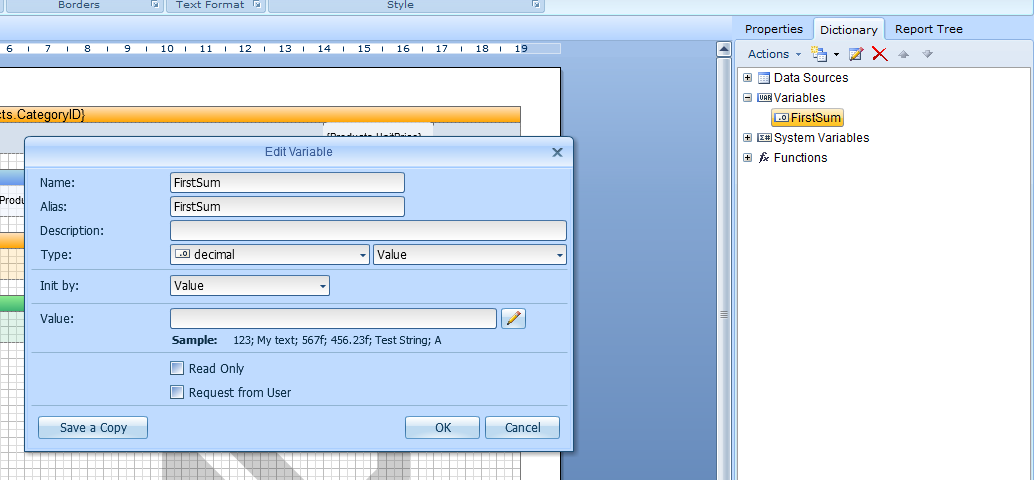Image resolution: width=1035 pixels, height=480 pixels.
Task: Click the Cancel button
Action: [523, 428]
